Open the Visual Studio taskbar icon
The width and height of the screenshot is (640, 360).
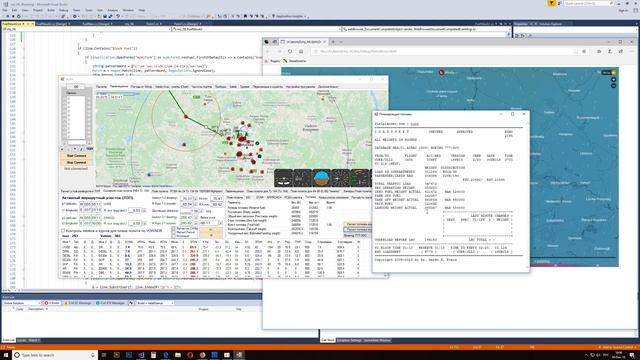(x=141, y=355)
